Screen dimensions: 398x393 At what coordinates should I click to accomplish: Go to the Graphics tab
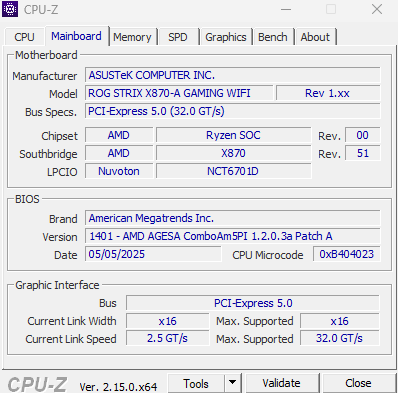(x=226, y=37)
